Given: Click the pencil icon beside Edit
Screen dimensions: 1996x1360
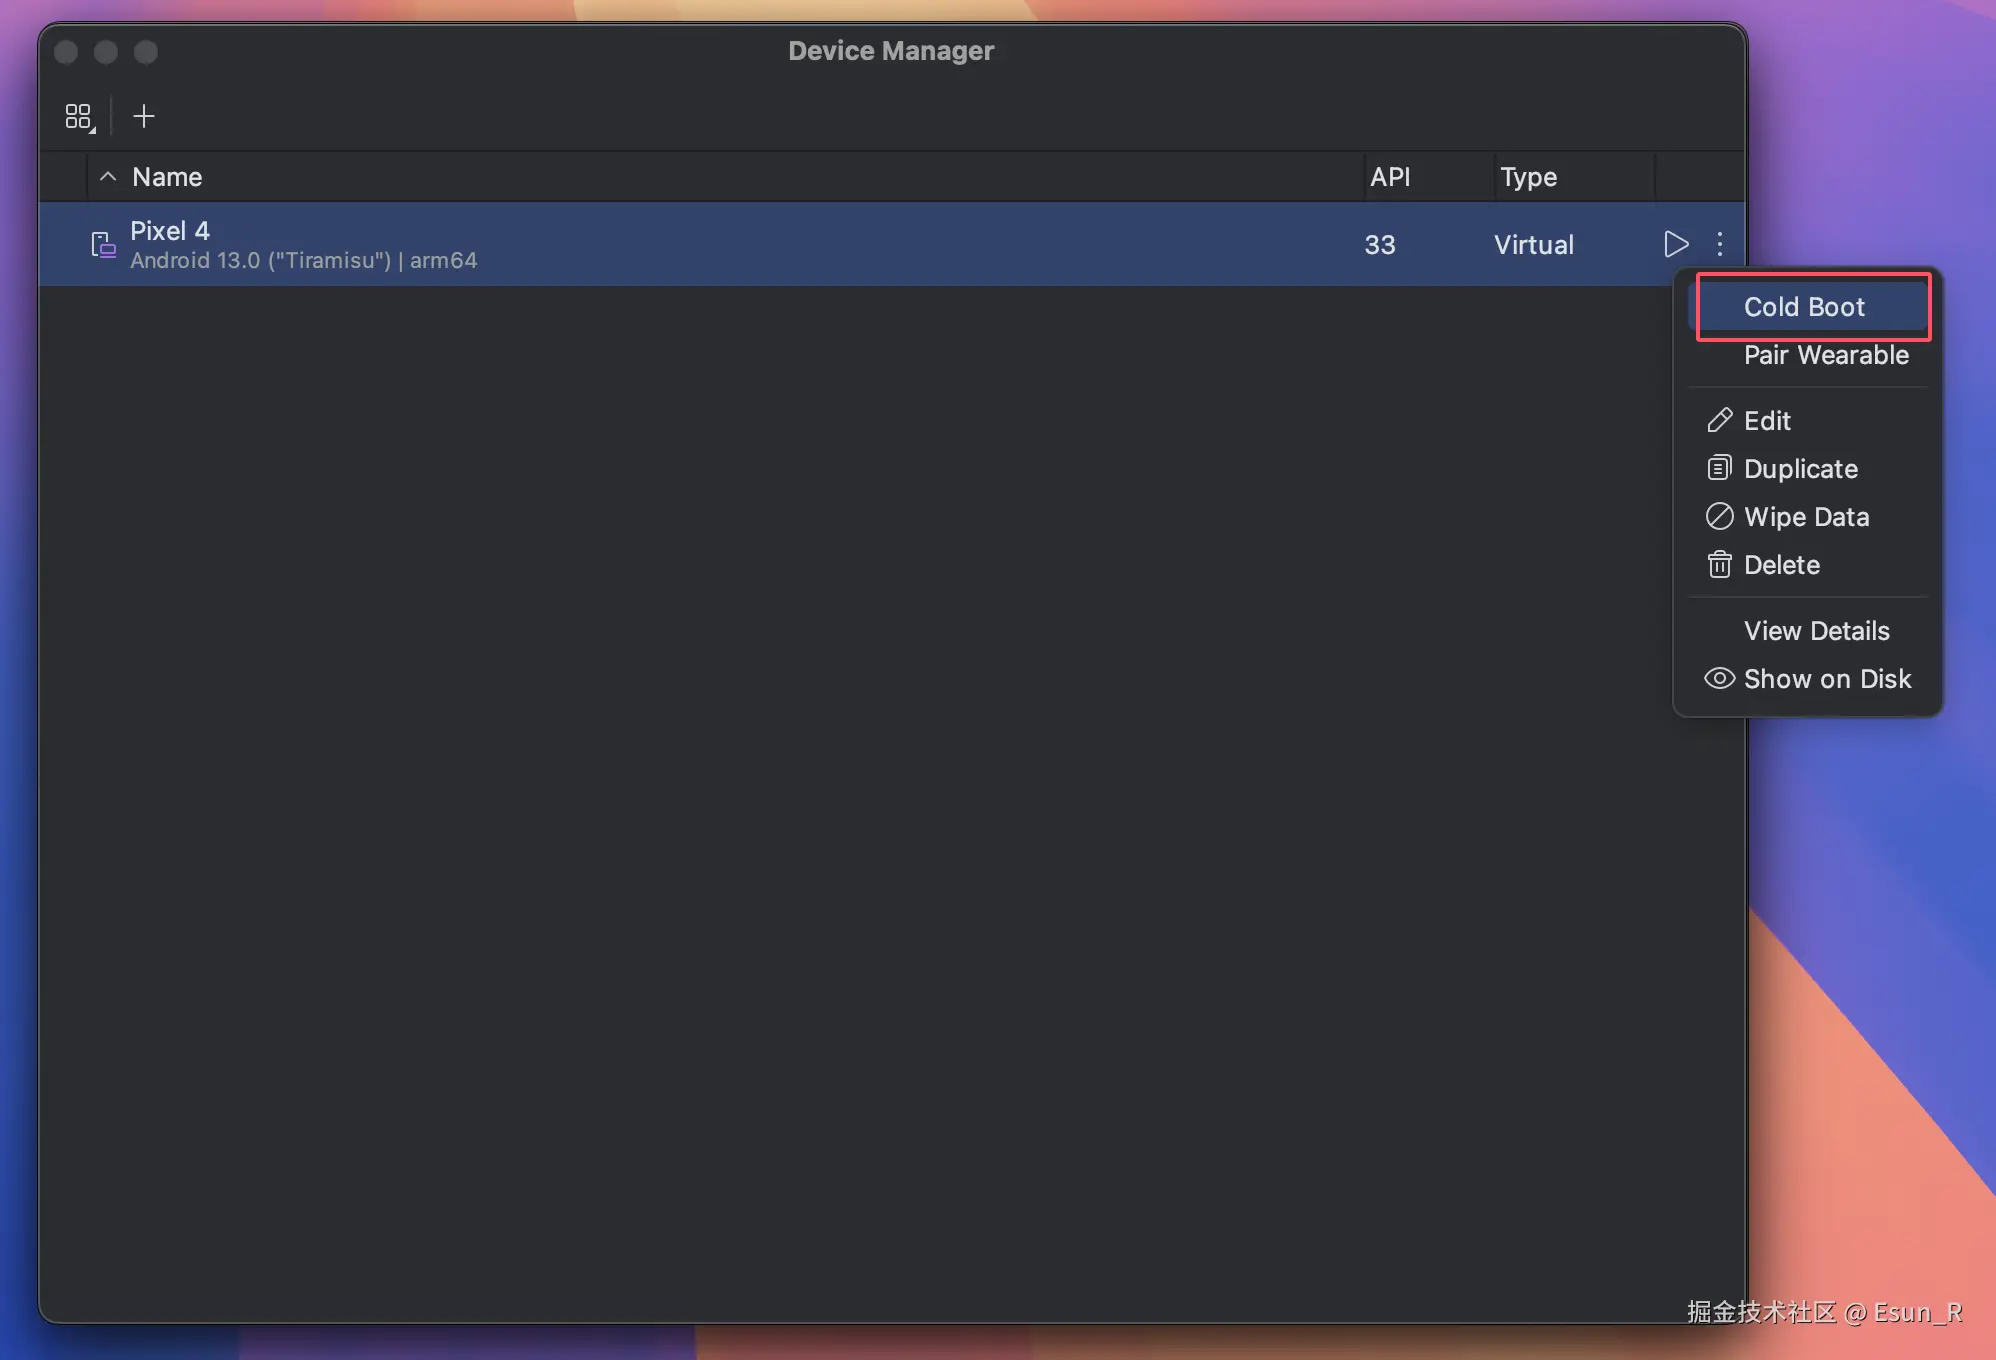Looking at the screenshot, I should pyautogui.click(x=1719, y=421).
